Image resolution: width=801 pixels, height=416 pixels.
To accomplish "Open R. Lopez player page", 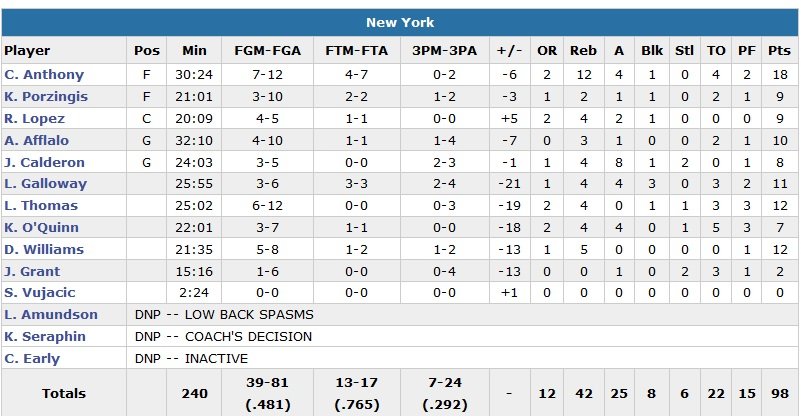I will 34,119.
